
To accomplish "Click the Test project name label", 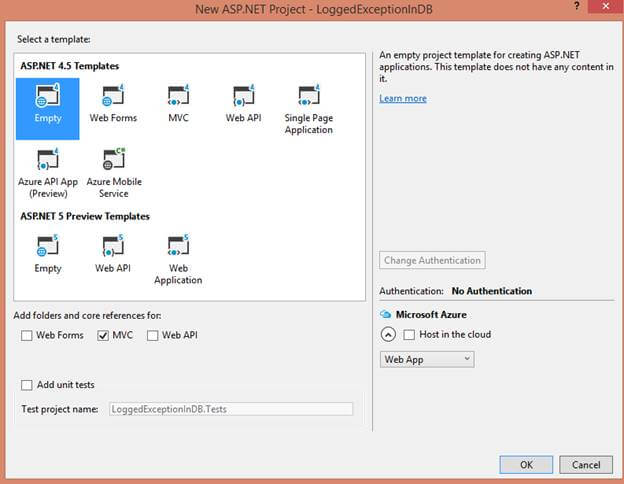I will (x=60, y=409).
